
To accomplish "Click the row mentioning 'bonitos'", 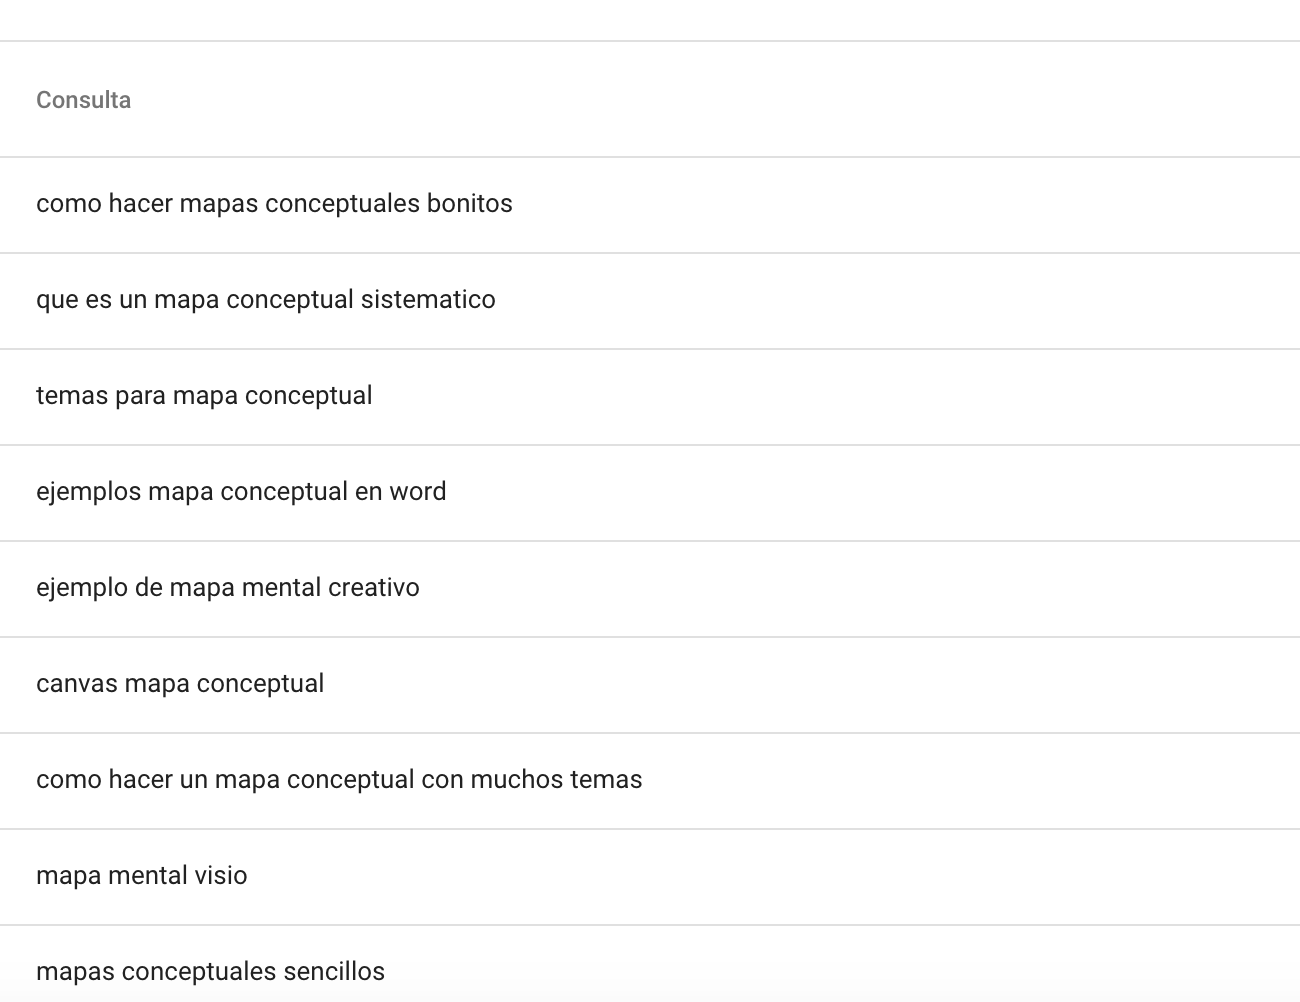I will pyautogui.click(x=650, y=205).
